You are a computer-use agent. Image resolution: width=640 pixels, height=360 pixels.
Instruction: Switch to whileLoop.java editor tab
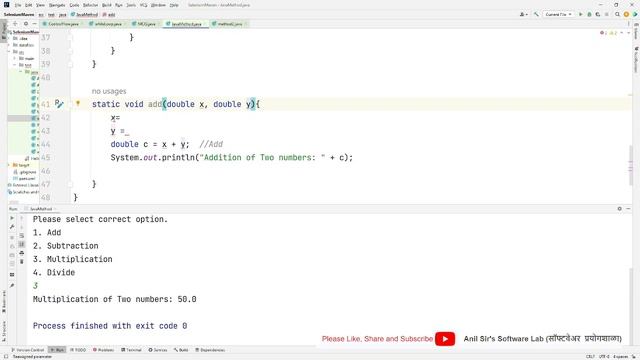(108, 24)
